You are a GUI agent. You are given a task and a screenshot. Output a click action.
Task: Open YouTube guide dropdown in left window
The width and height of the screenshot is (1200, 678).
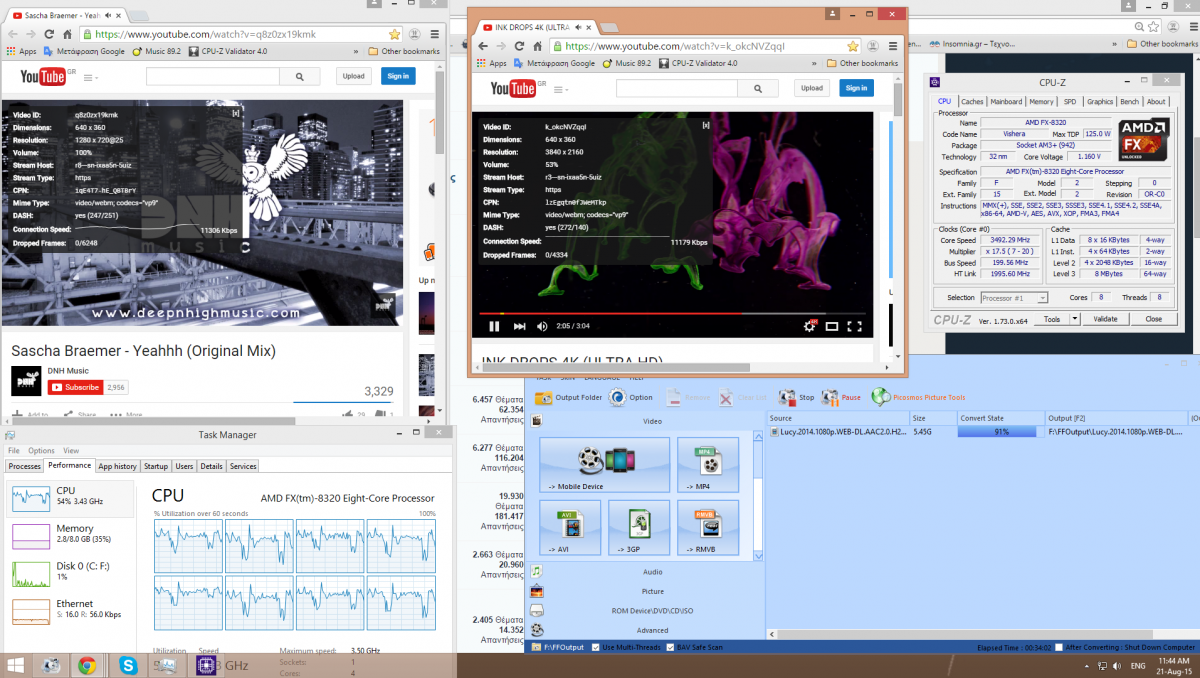[90, 78]
